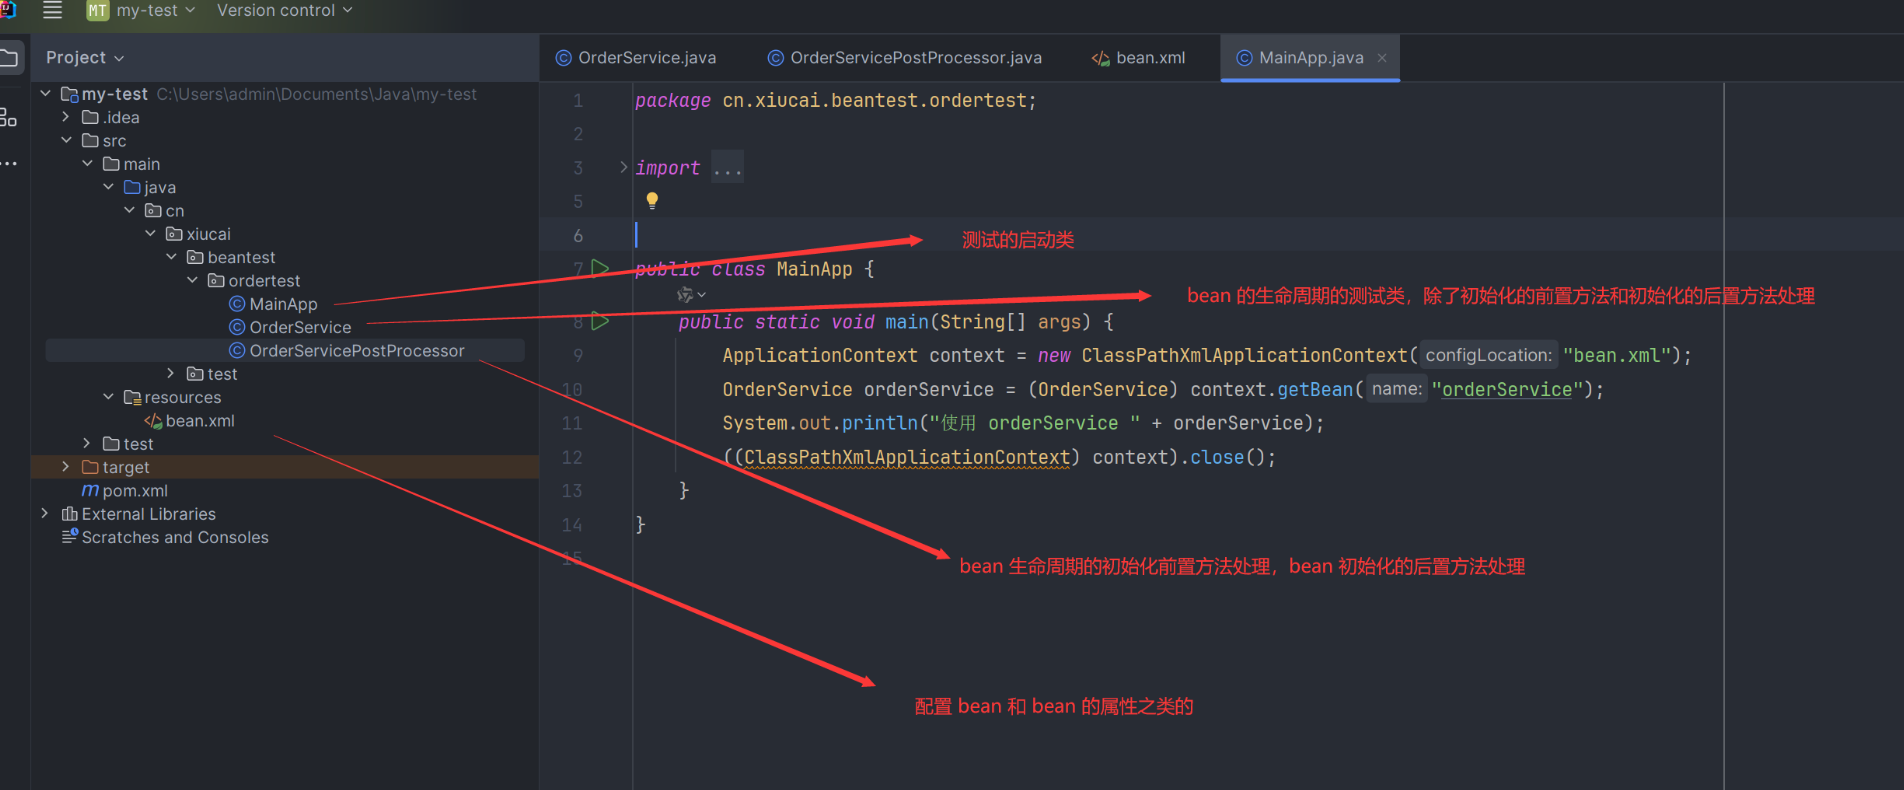Collapse the my-test root node
The image size is (1904, 790).
pyautogui.click(x=45, y=94)
